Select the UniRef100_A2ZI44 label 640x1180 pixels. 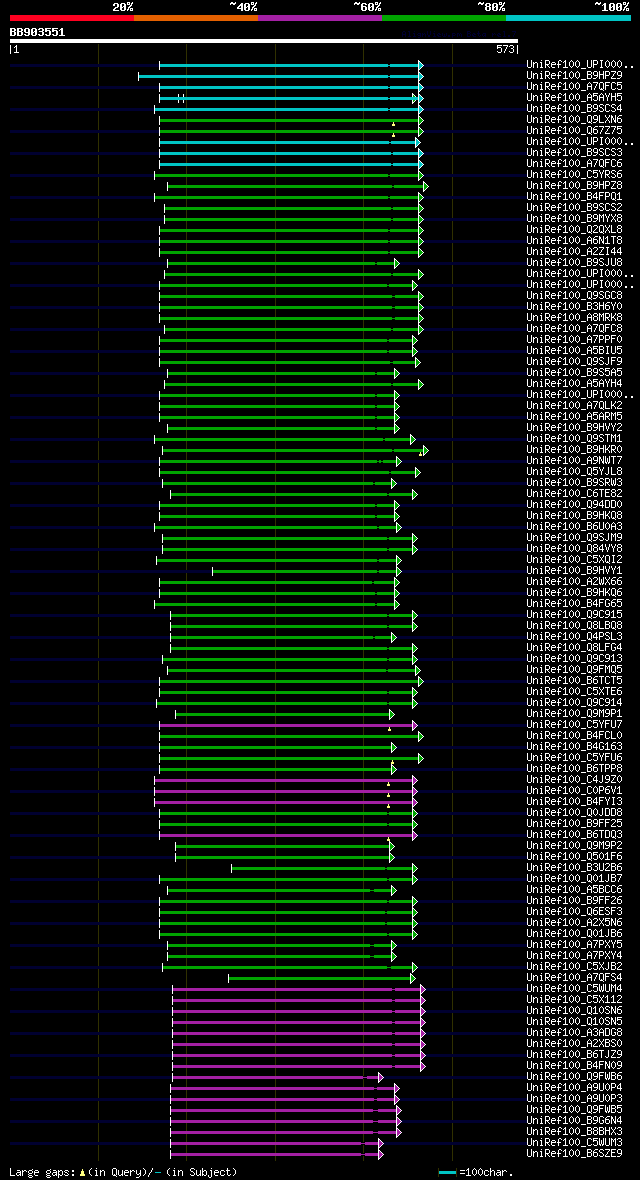pyautogui.click(x=574, y=251)
